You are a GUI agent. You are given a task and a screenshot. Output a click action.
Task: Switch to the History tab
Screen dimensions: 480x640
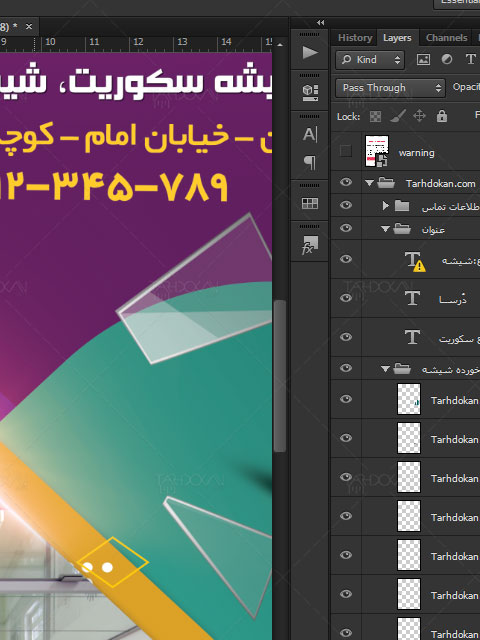pos(355,38)
